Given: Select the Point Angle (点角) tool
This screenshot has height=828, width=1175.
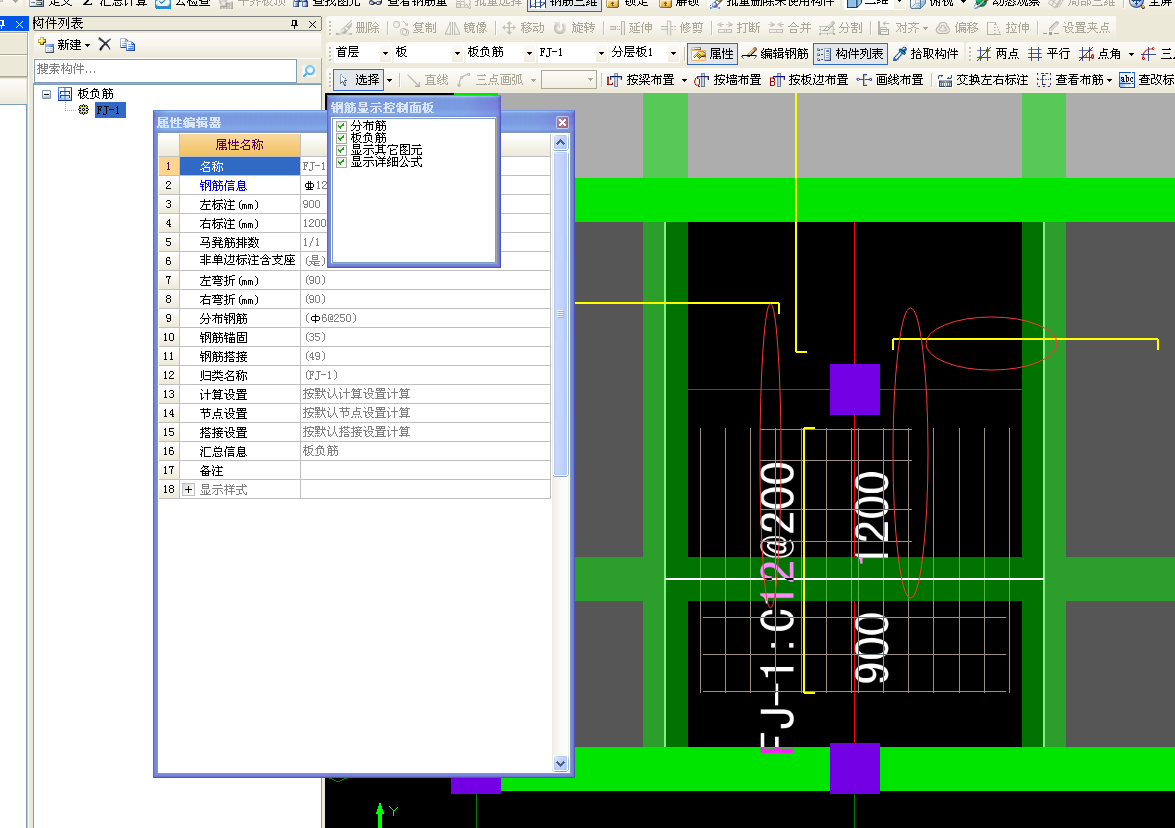Looking at the screenshot, I should (x=1100, y=53).
